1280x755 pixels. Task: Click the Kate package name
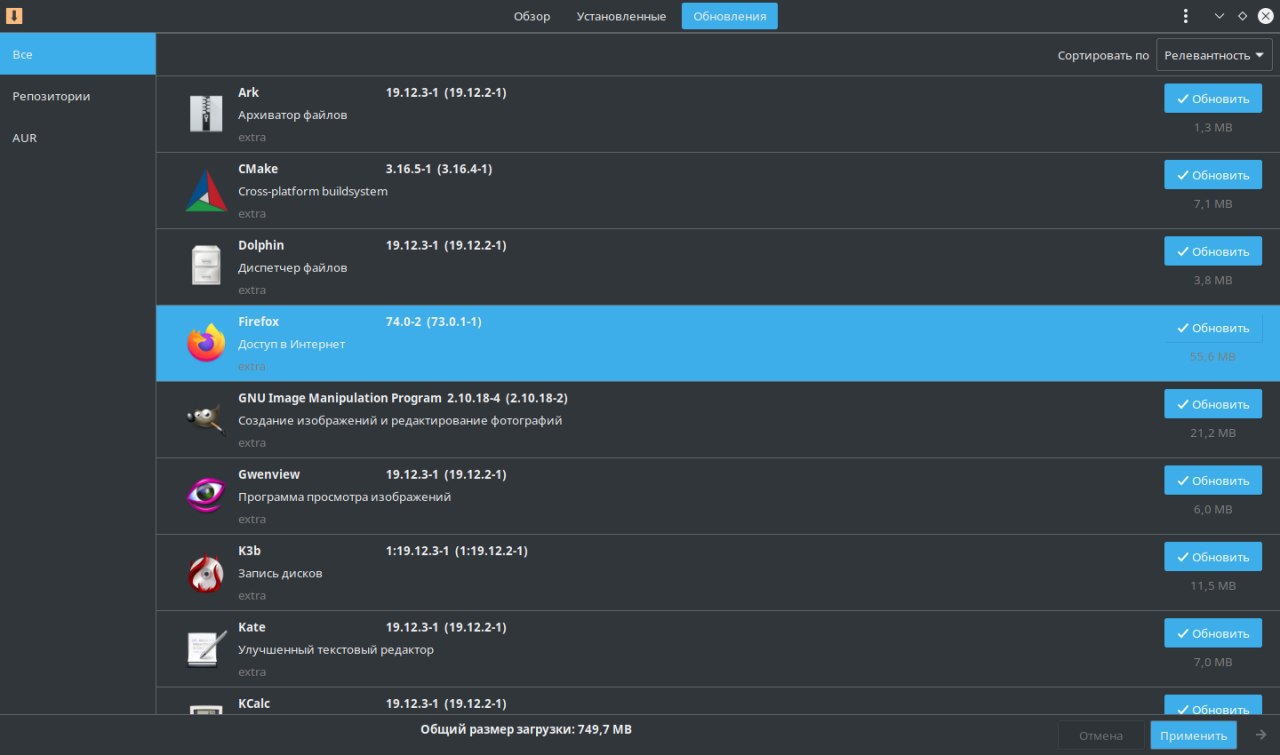252,627
